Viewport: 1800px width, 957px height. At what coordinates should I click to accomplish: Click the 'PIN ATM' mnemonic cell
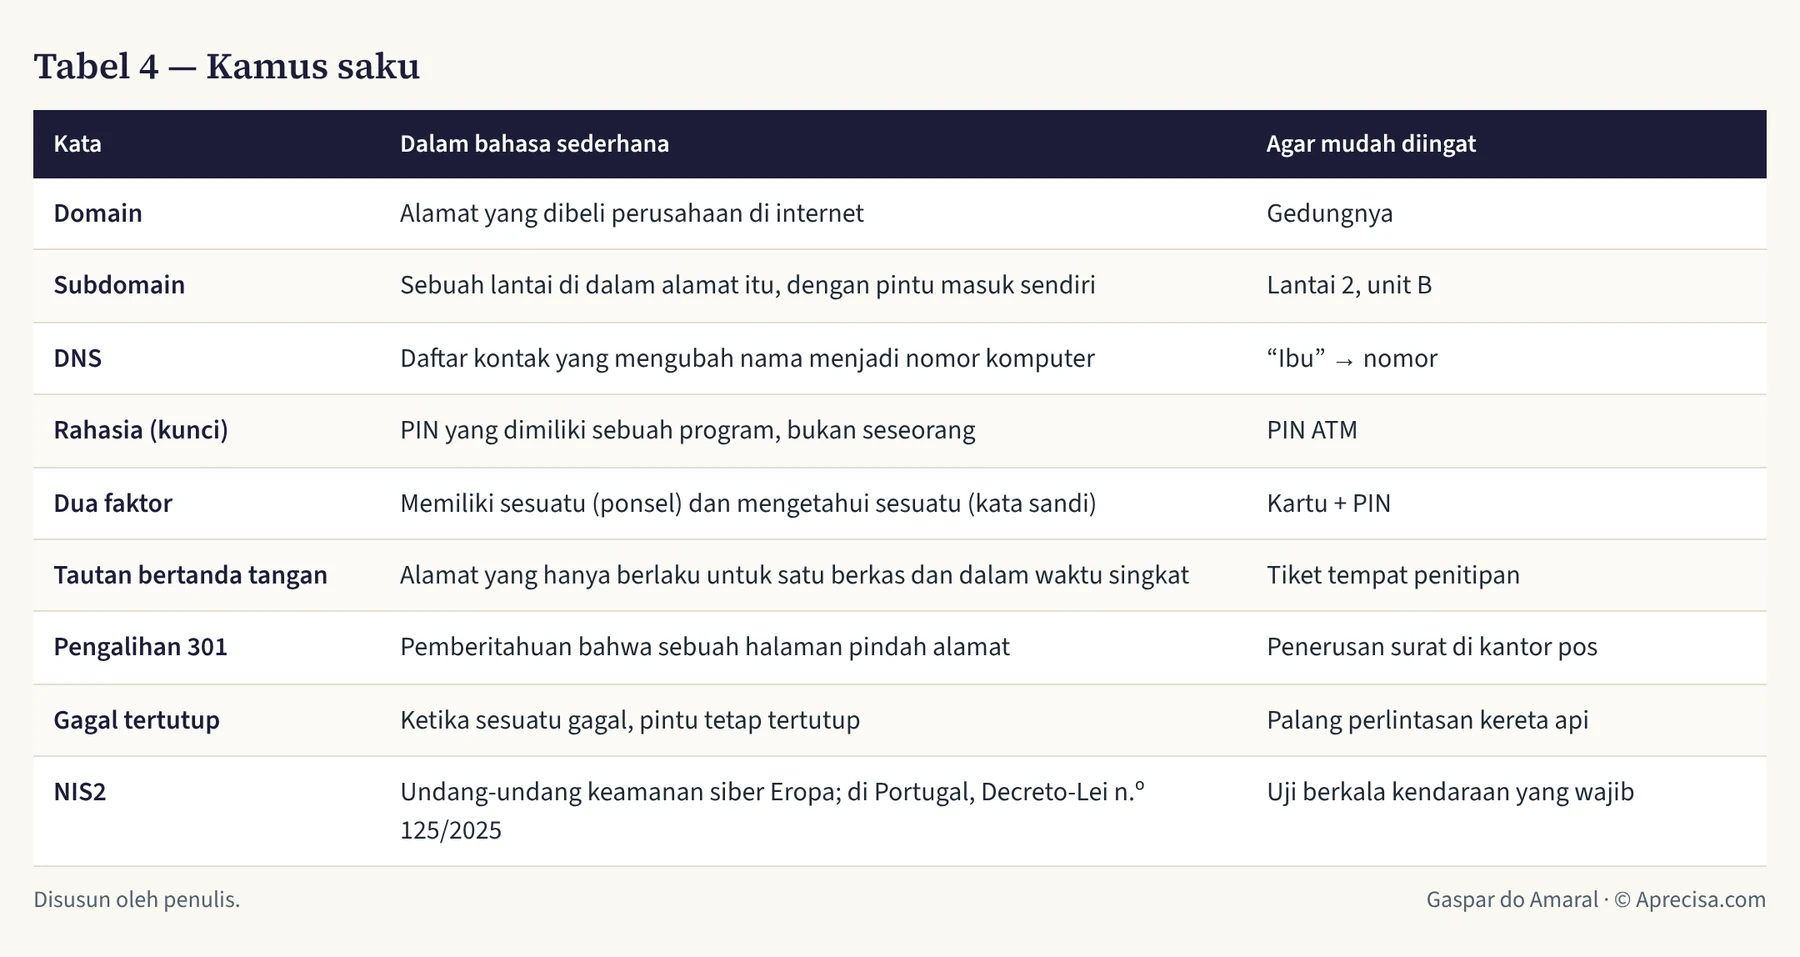[x=1312, y=430]
